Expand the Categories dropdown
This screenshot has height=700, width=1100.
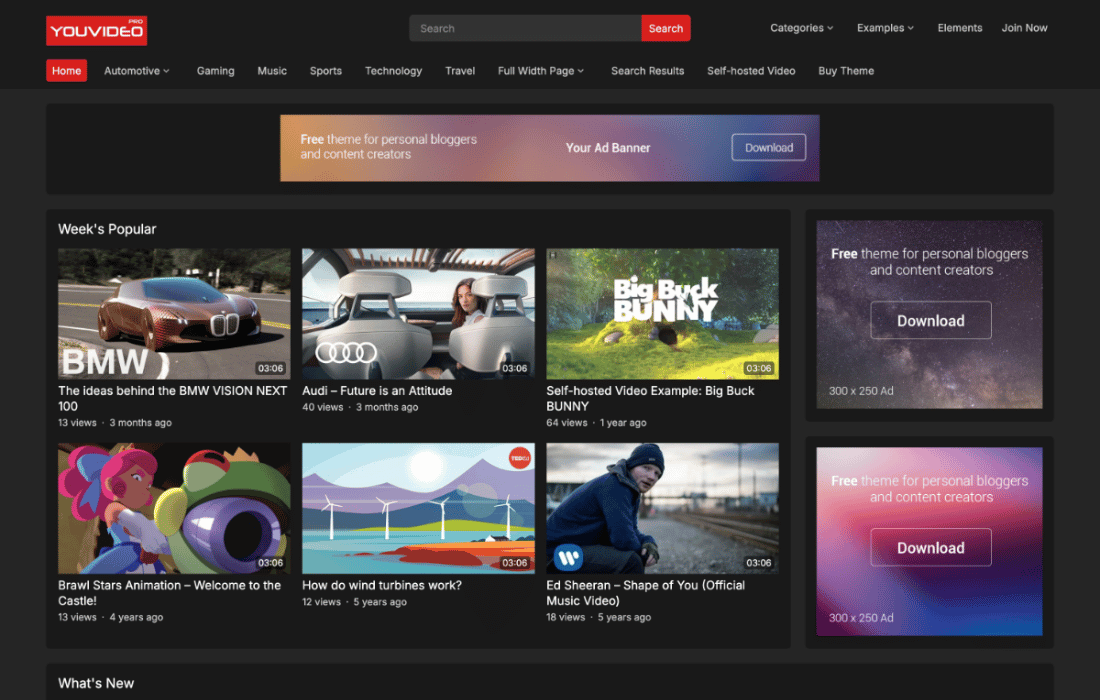point(801,28)
